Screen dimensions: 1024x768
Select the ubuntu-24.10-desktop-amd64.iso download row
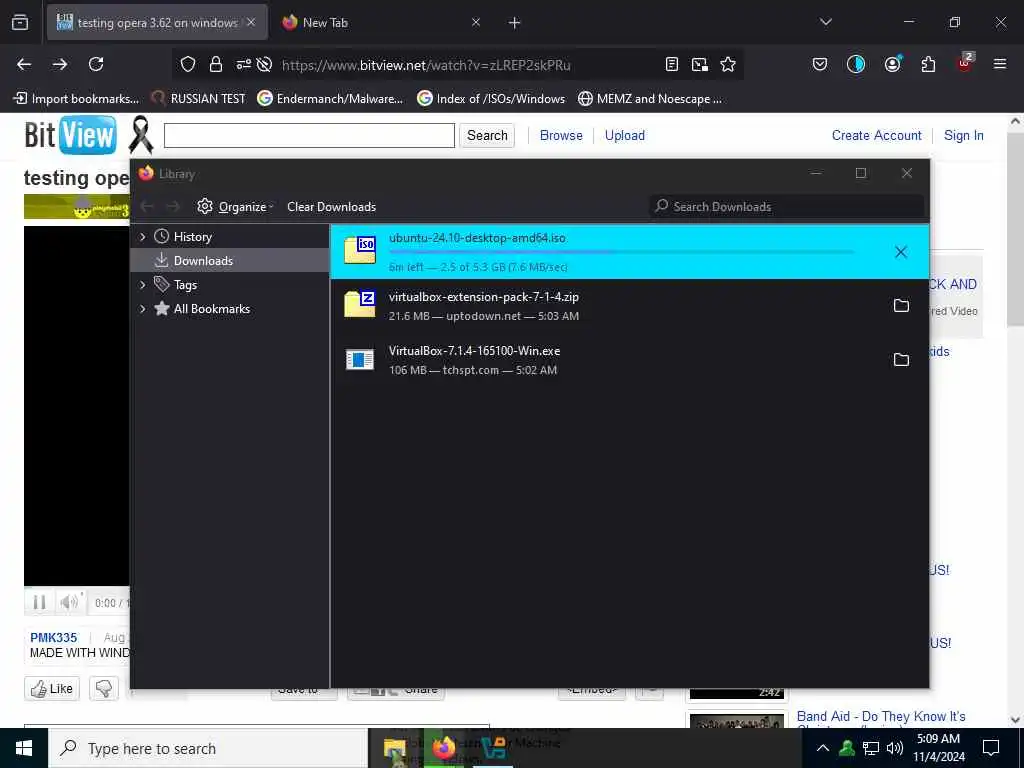coord(630,252)
